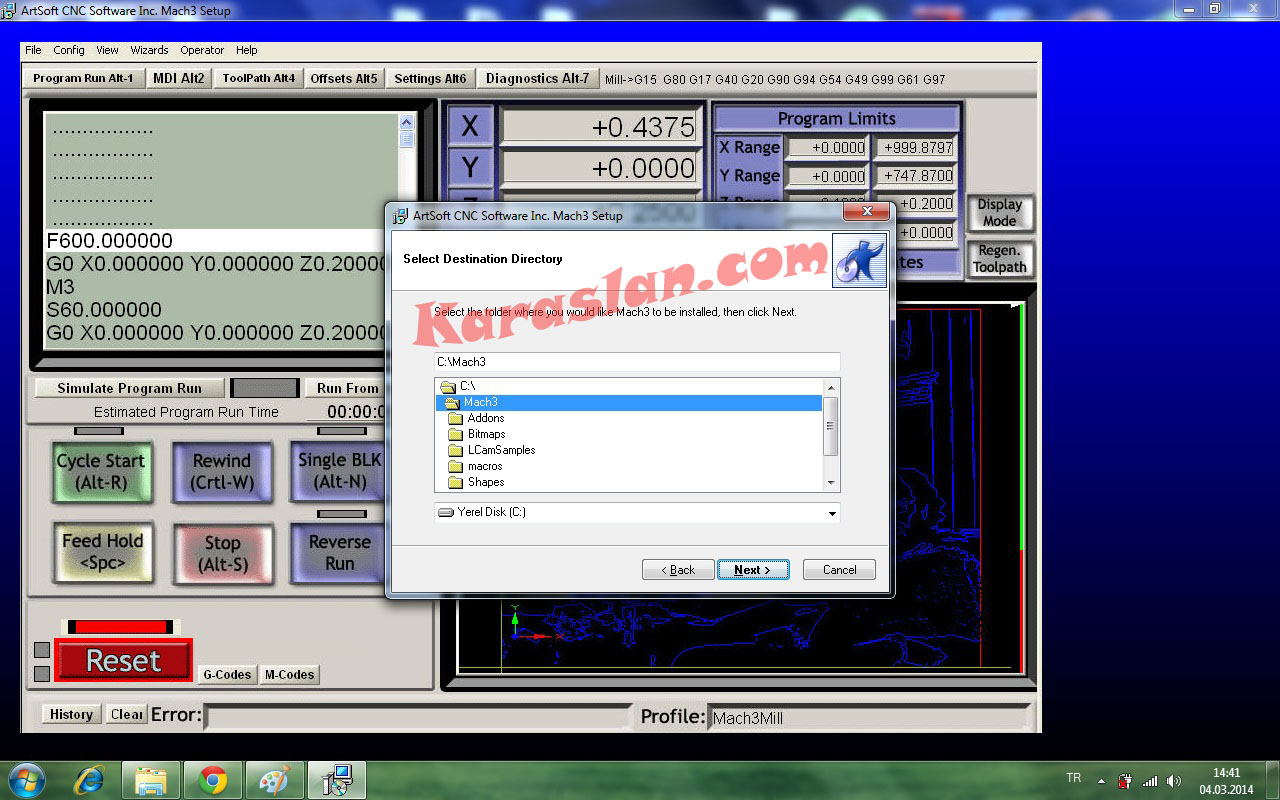The image size is (1280, 800).
Task: Open the View menu
Action: pos(107,50)
